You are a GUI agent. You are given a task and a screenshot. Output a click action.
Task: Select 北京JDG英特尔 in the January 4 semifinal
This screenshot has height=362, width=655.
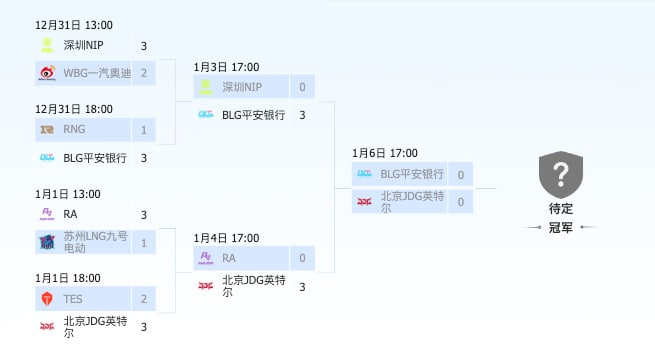(254, 286)
